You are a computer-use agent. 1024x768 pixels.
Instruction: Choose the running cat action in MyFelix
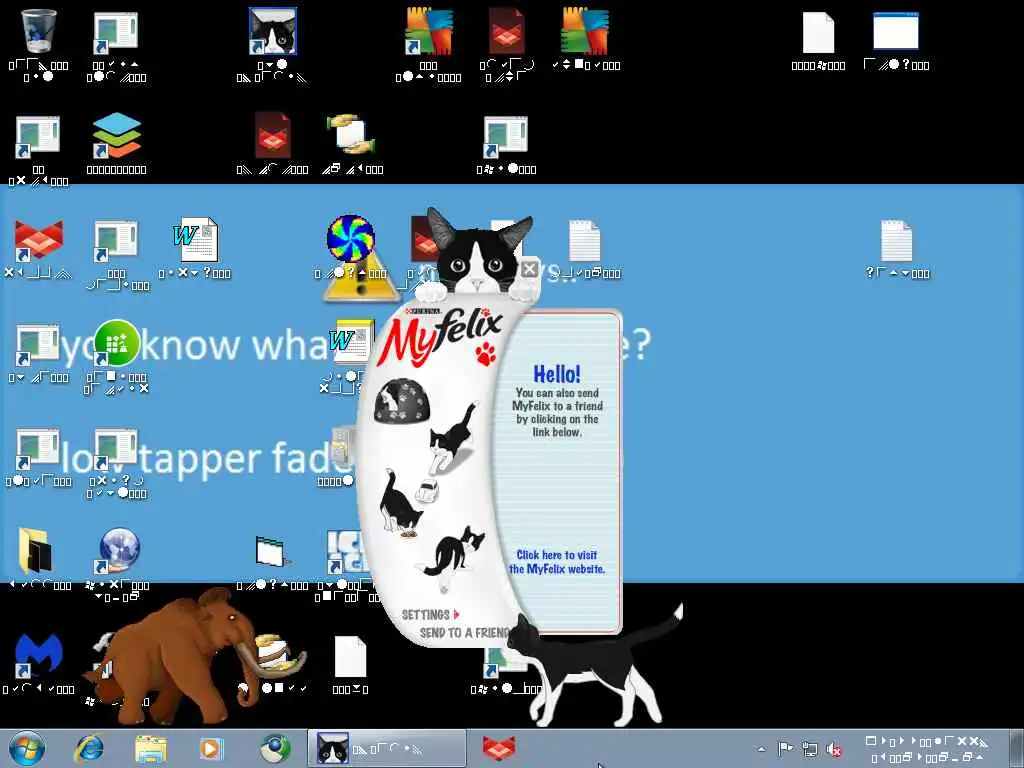(452, 436)
